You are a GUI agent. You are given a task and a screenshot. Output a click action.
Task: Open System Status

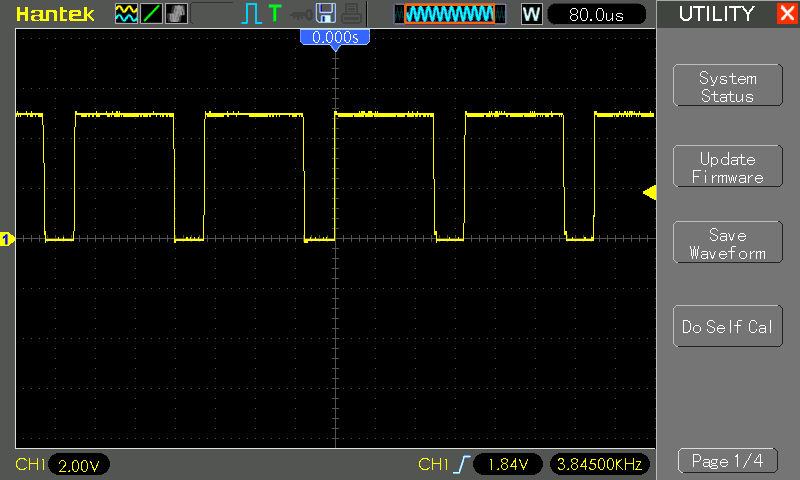728,85
